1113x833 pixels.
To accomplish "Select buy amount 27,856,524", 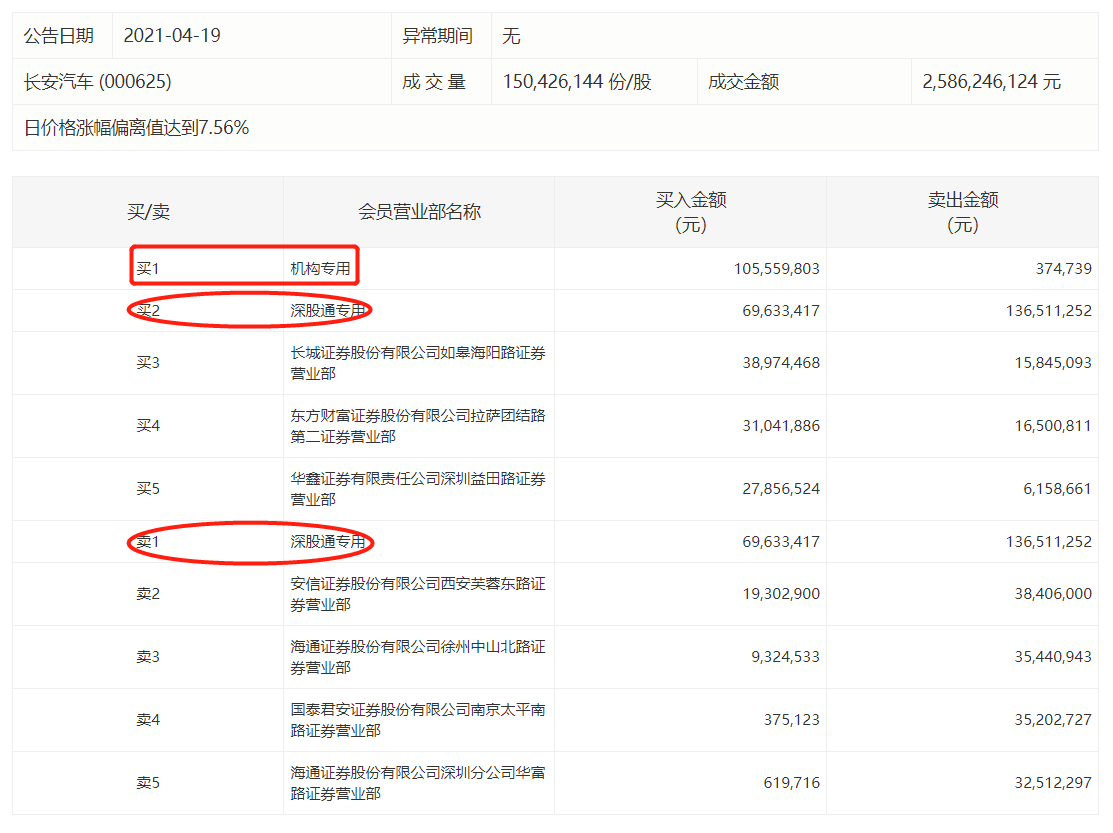I will pyautogui.click(x=781, y=489).
